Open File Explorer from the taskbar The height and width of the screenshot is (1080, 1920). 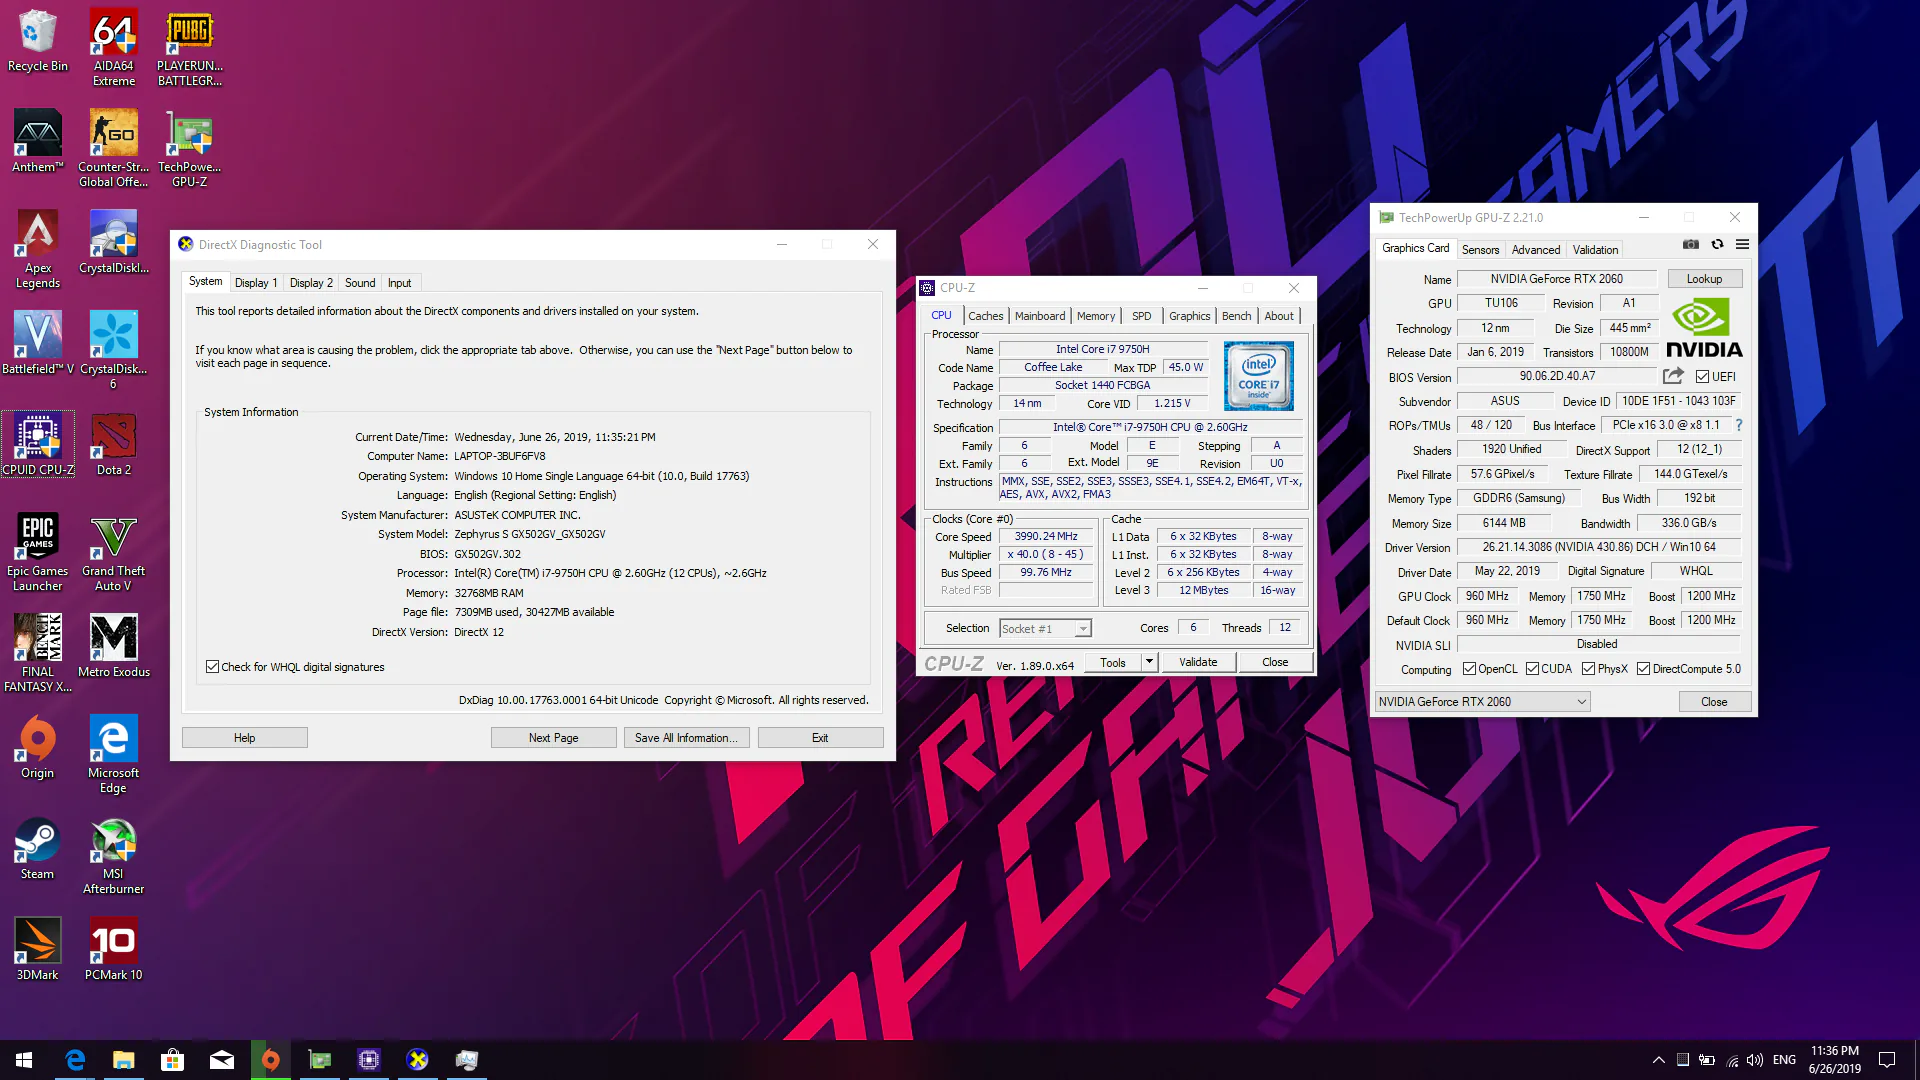click(123, 1060)
